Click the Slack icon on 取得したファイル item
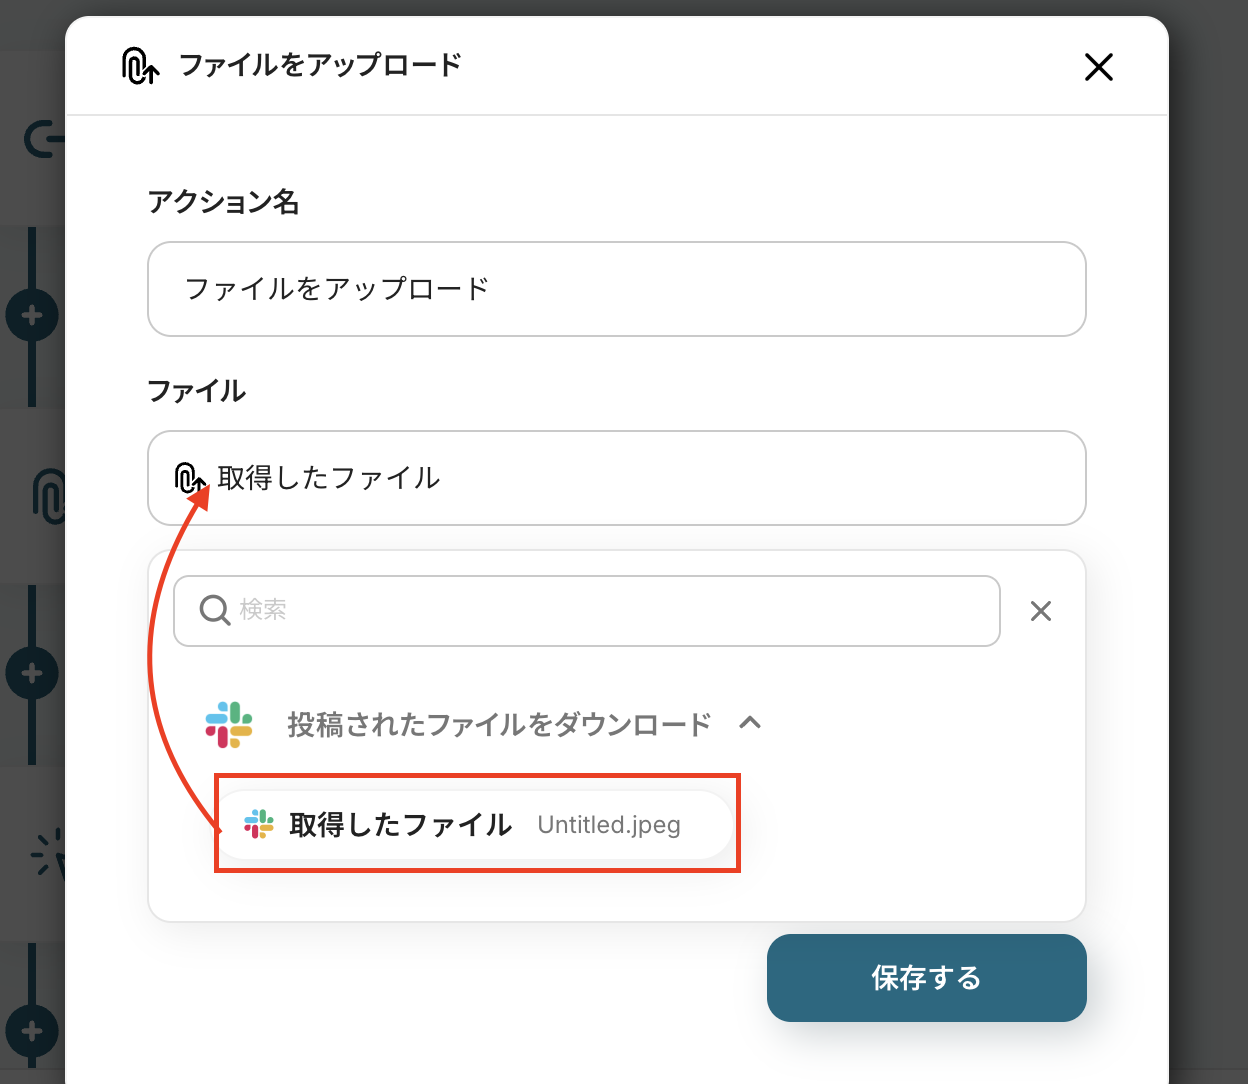1248x1084 pixels. pos(259,824)
